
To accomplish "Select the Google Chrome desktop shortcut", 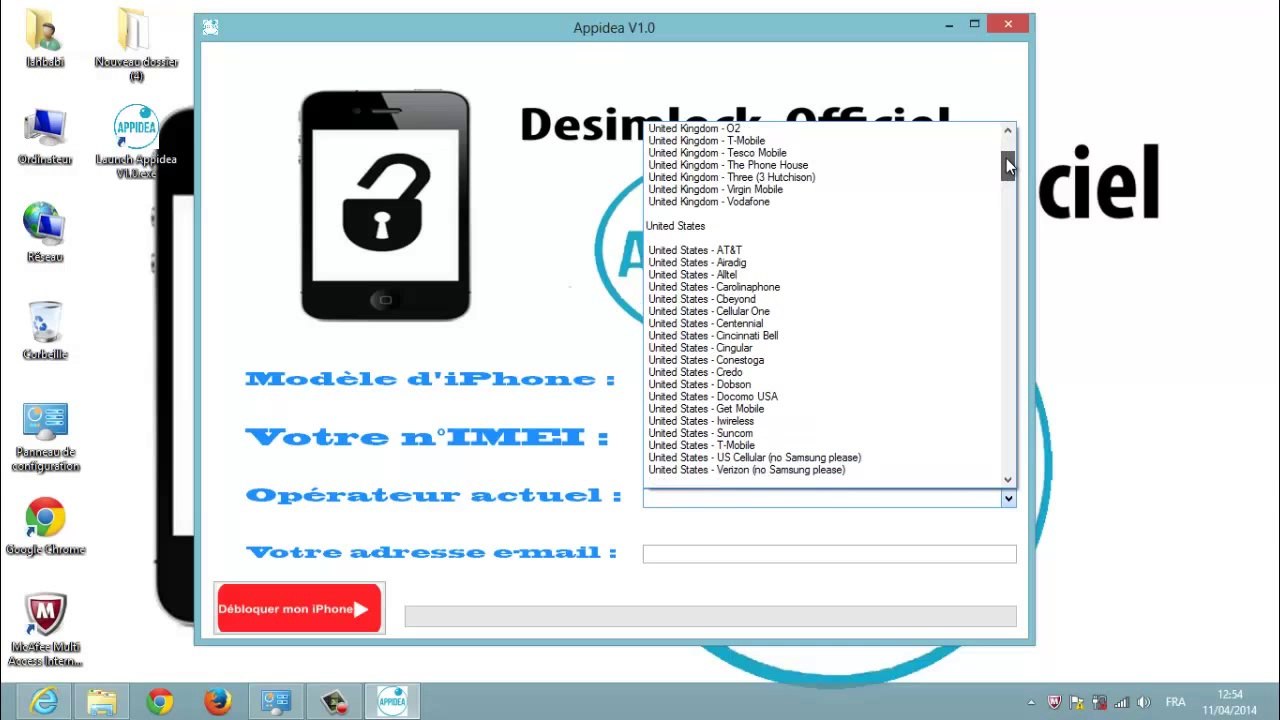I will 46,527.
